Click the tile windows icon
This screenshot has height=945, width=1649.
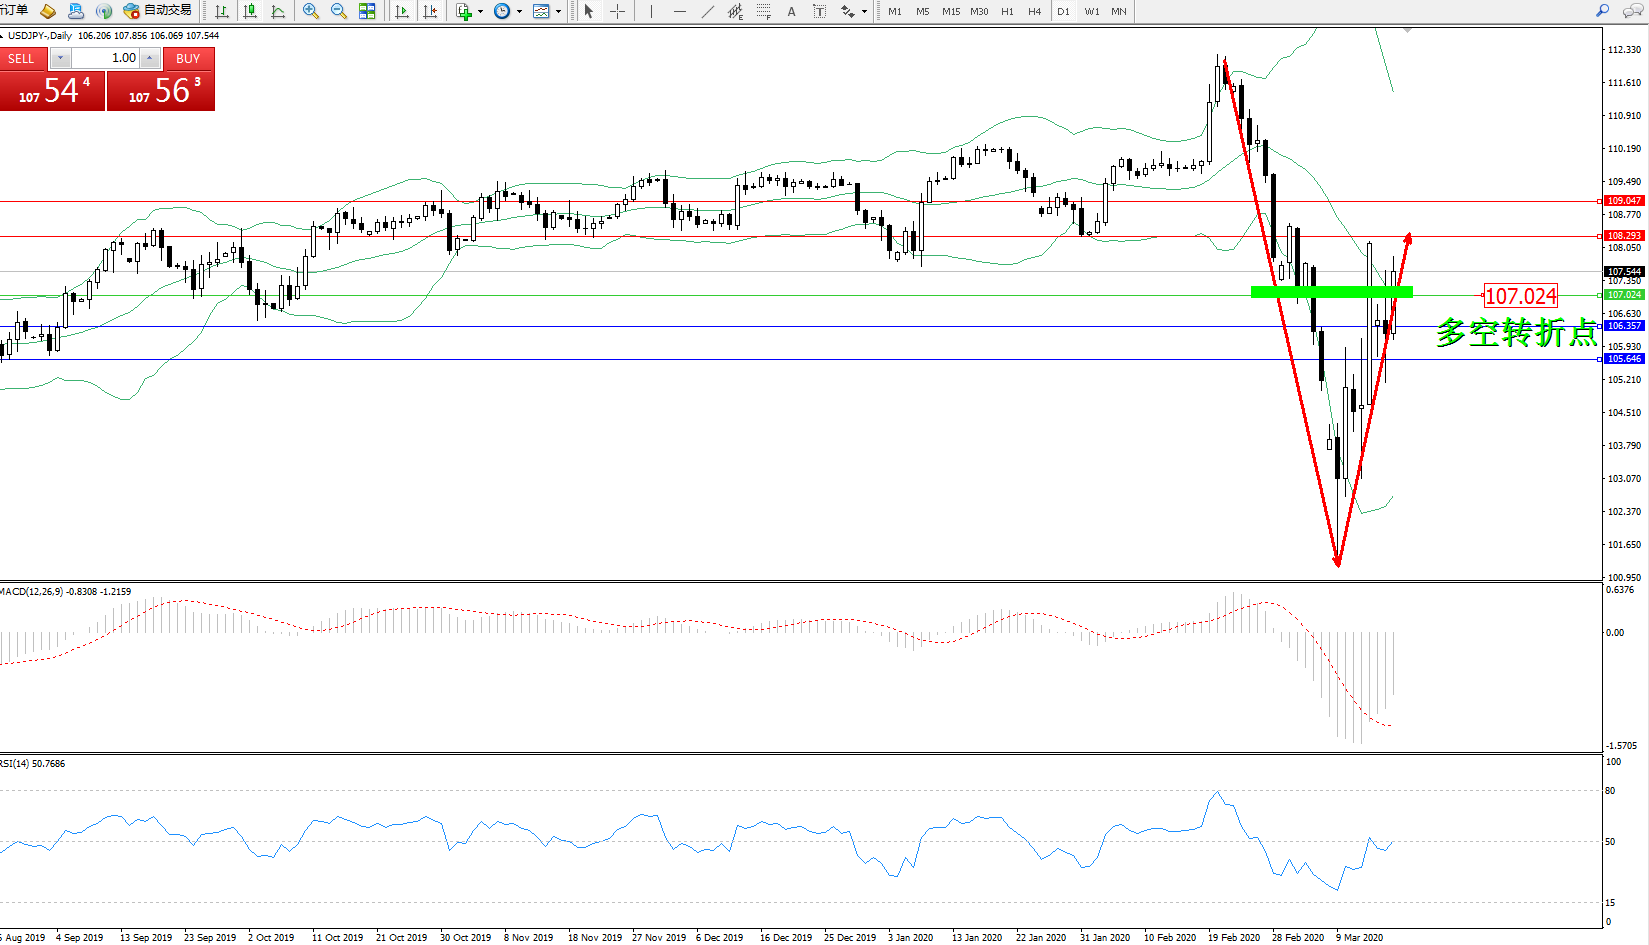point(367,11)
